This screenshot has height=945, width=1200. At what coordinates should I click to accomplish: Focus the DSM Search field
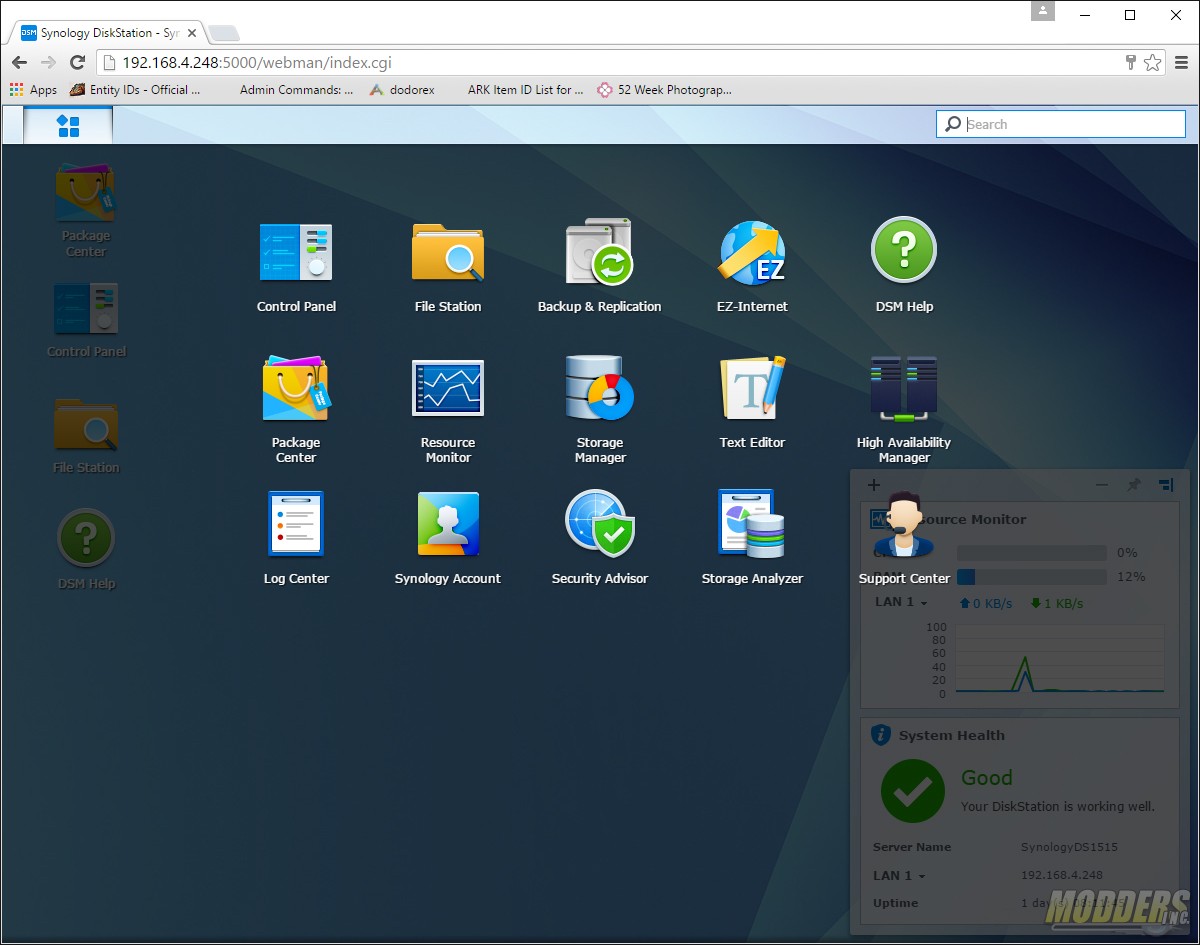[1061, 124]
